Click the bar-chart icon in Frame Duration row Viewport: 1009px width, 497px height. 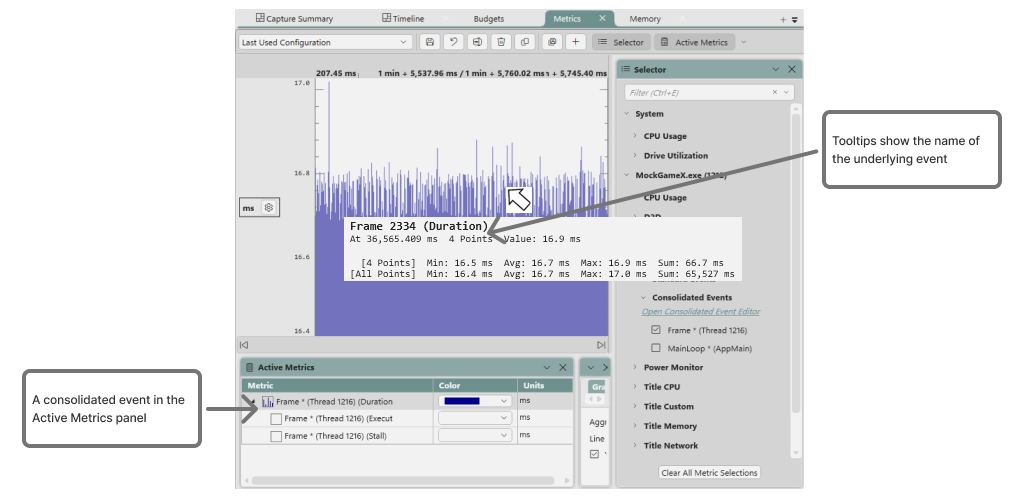(x=268, y=402)
